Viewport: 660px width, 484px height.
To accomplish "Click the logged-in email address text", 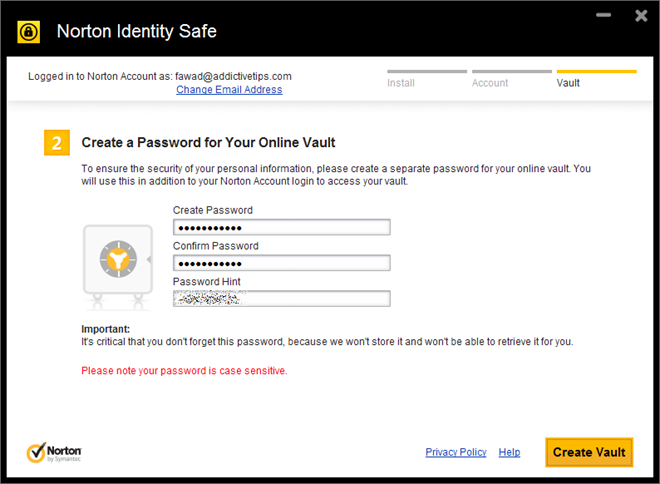I will [233, 76].
